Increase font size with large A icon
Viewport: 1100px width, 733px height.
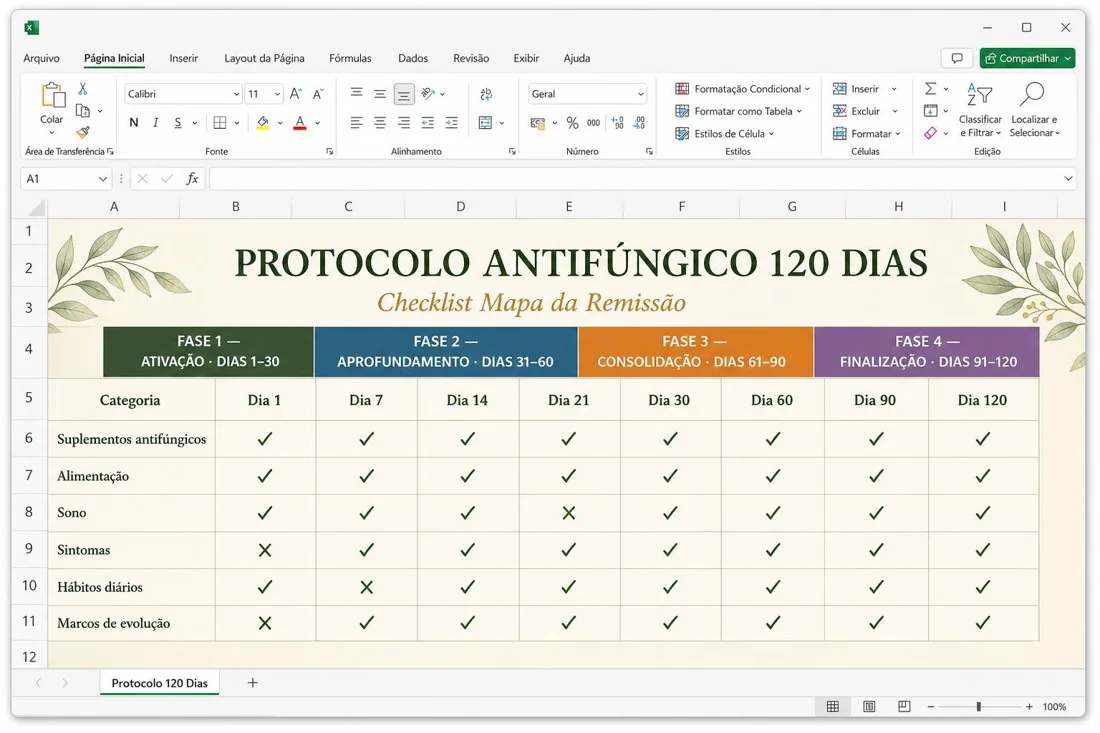tap(296, 94)
